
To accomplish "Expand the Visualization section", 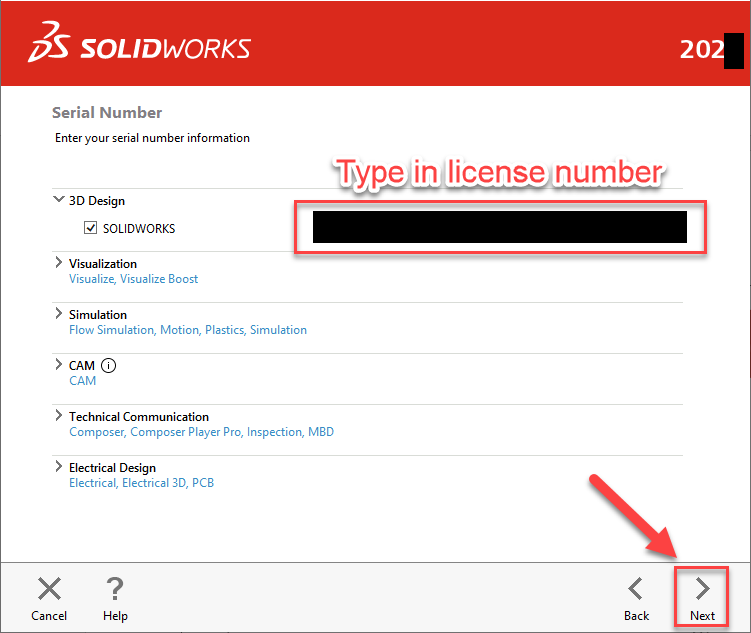I will click(58, 262).
